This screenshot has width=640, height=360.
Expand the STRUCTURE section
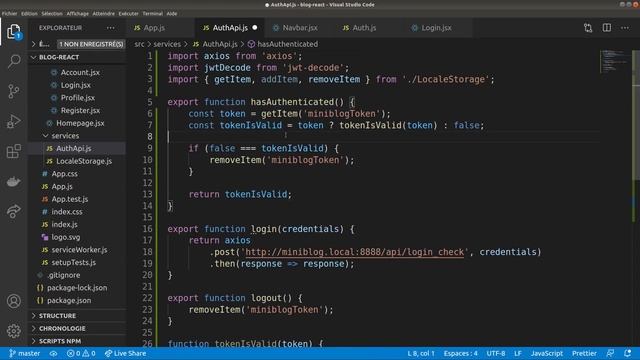pos(78,316)
